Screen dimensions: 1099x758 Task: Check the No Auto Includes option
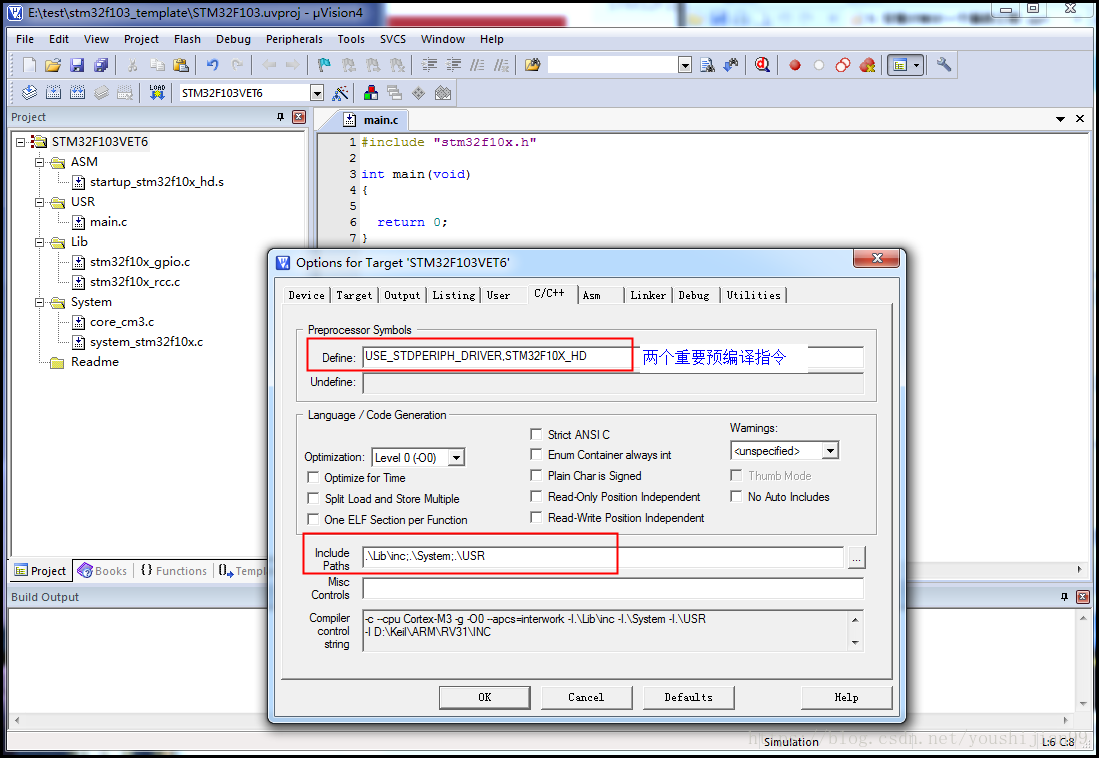coord(737,497)
